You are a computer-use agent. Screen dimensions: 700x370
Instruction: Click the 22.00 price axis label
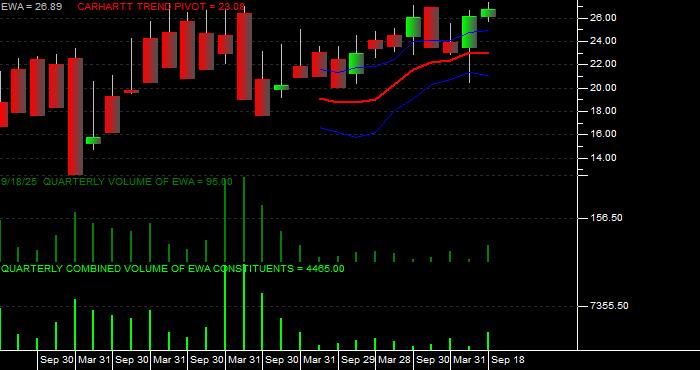[603, 64]
